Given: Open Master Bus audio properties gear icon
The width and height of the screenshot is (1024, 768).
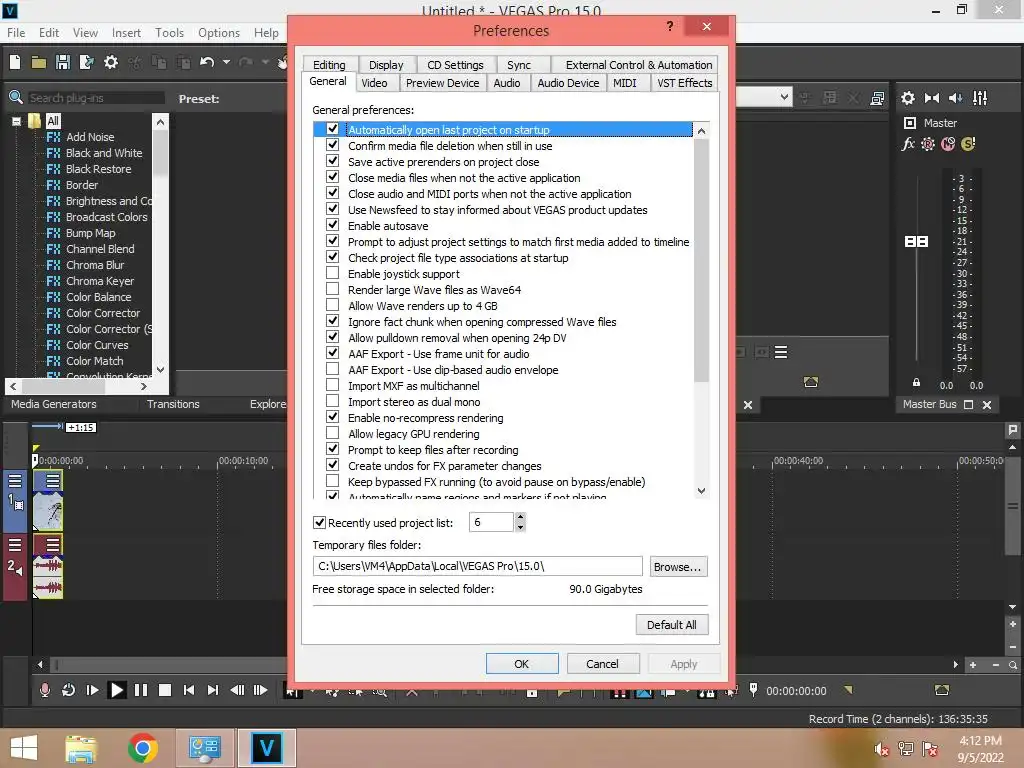Looking at the screenshot, I should click(x=908, y=98).
